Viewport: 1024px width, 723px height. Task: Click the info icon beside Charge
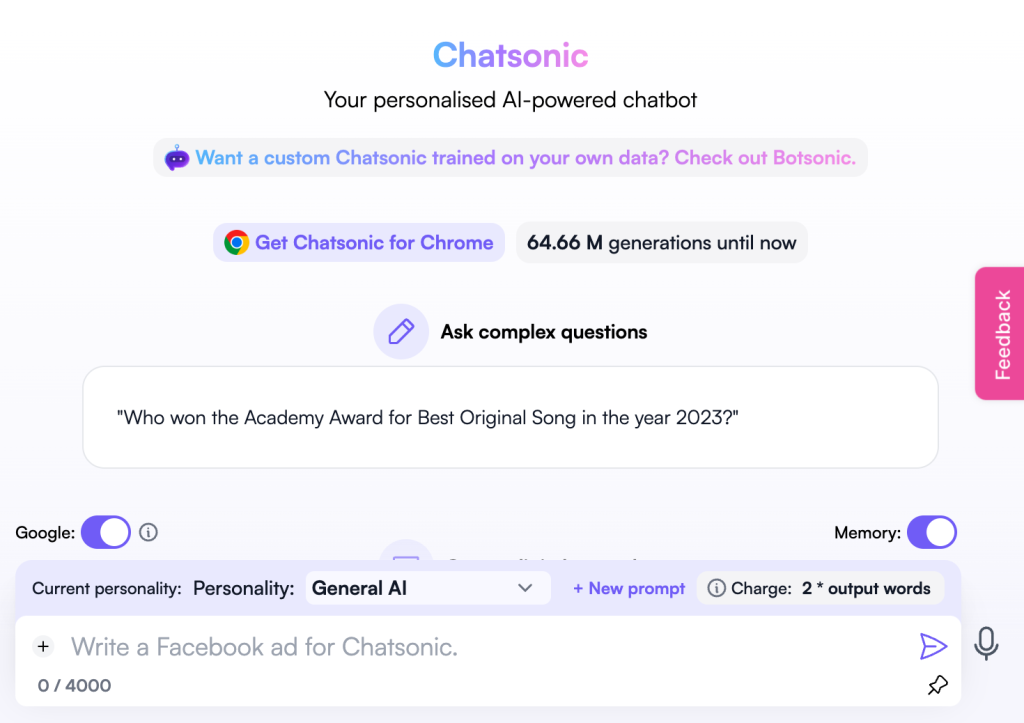point(716,589)
